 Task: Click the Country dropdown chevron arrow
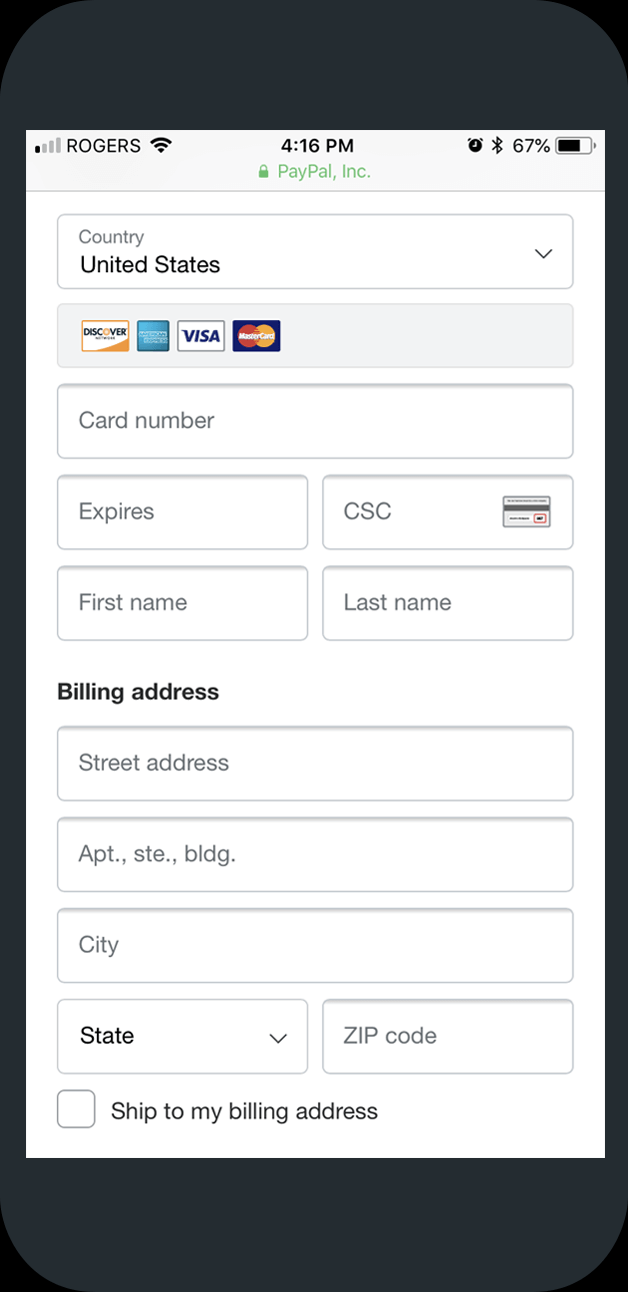coord(543,254)
